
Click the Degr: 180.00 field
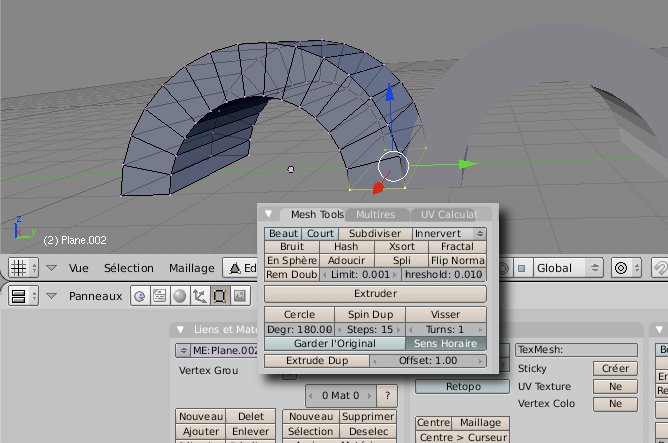pos(299,329)
